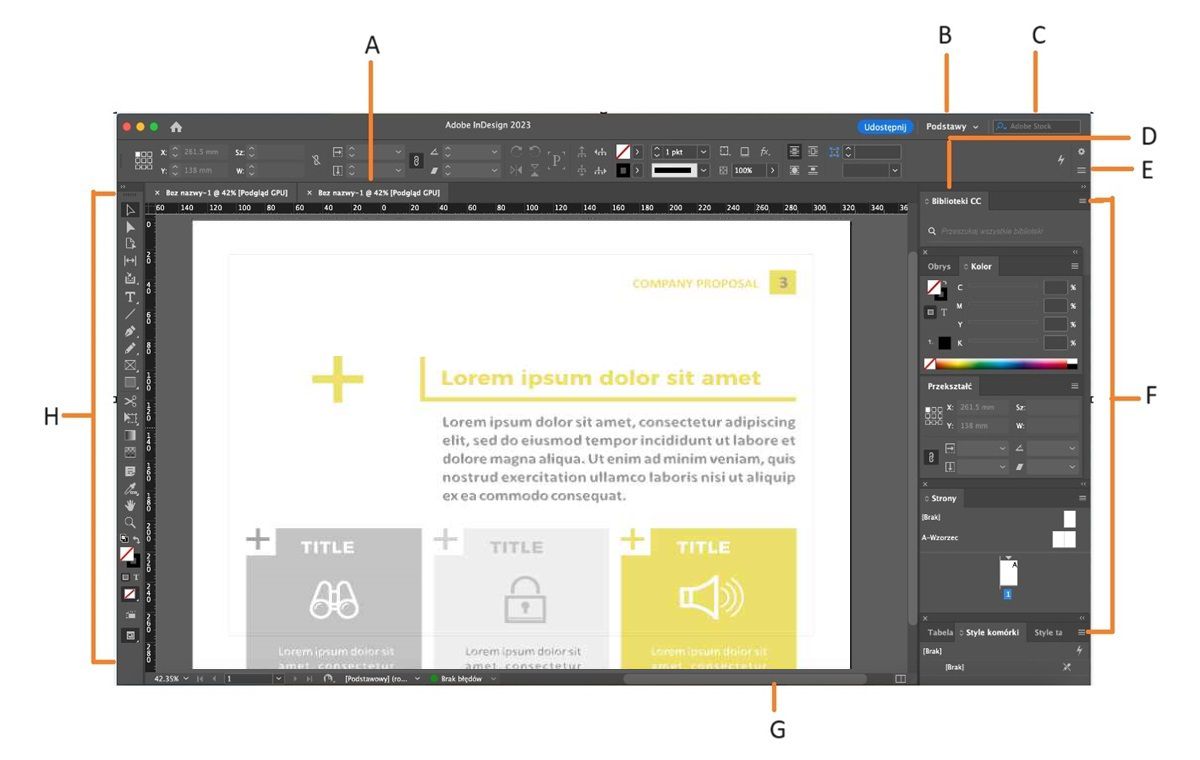Viewport: 1200px width, 760px height.
Task: Select the Type tool
Action: coord(131,298)
